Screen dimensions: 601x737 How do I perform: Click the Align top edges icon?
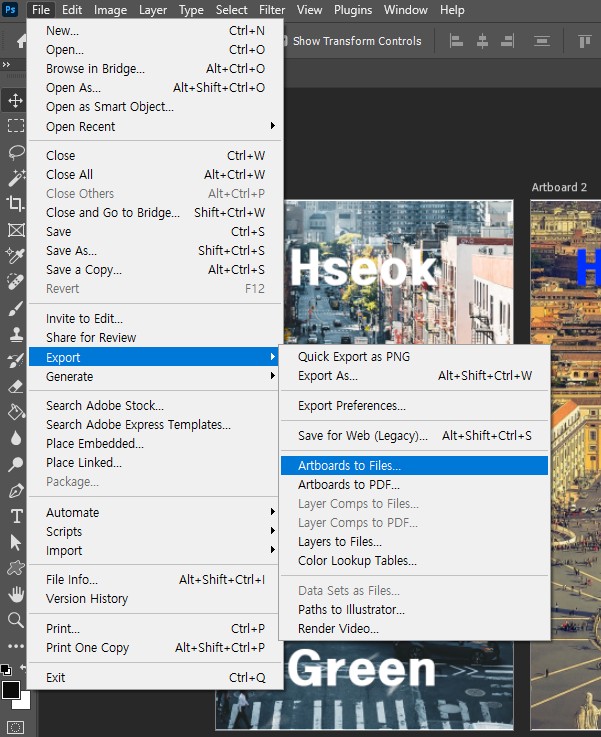tap(585, 41)
